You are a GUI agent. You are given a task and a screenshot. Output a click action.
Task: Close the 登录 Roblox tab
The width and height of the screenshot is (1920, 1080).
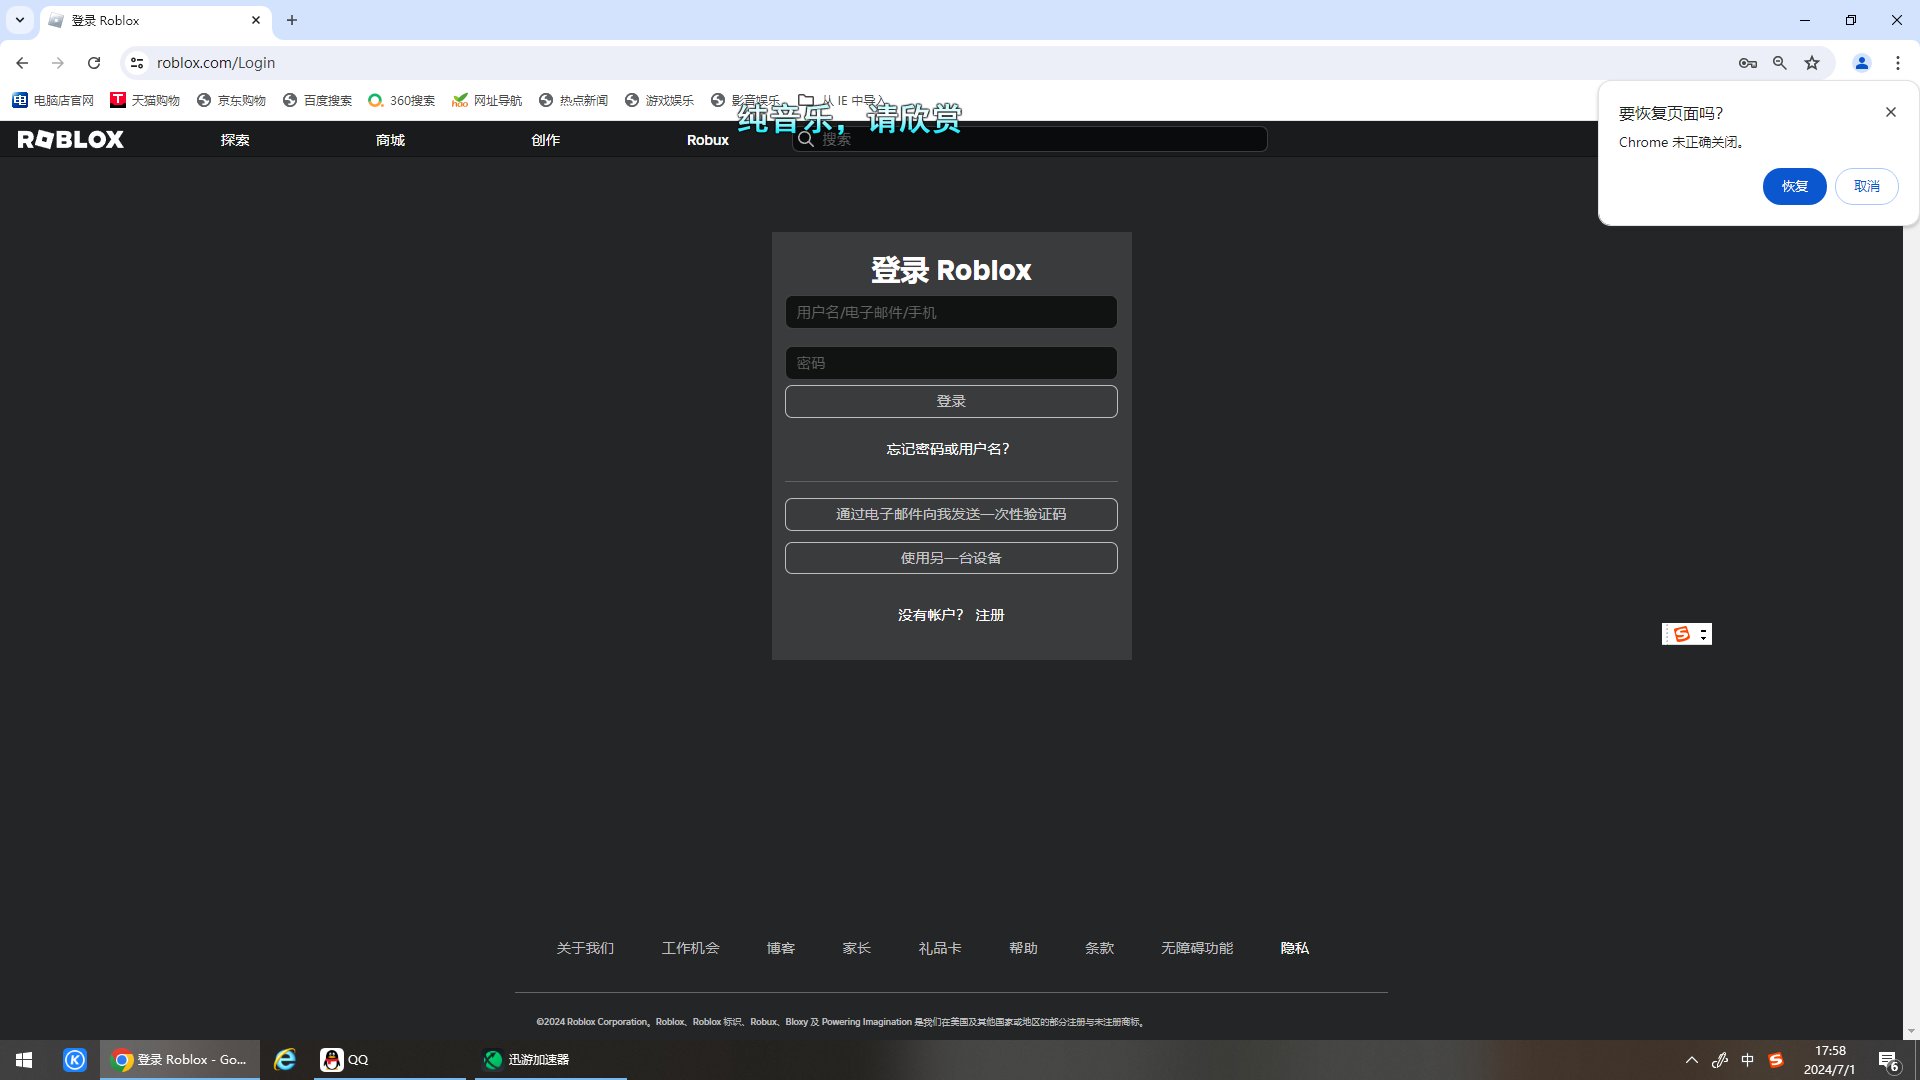[256, 20]
